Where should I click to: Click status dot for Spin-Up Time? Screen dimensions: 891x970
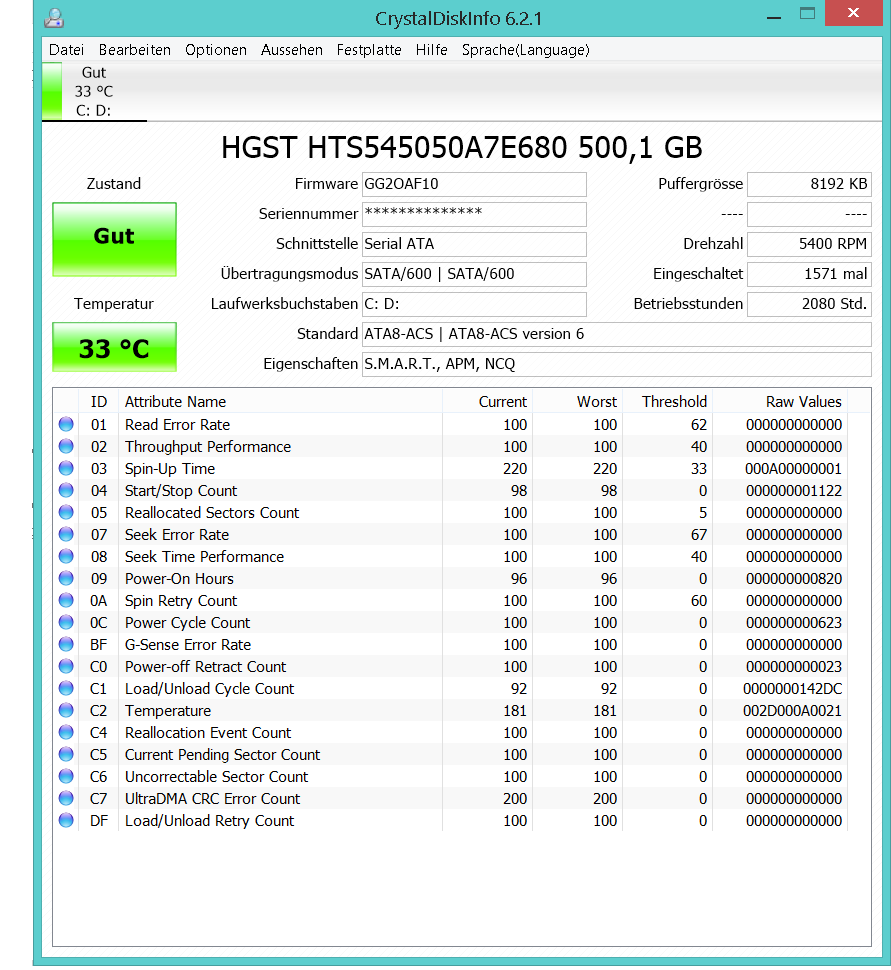point(66,468)
